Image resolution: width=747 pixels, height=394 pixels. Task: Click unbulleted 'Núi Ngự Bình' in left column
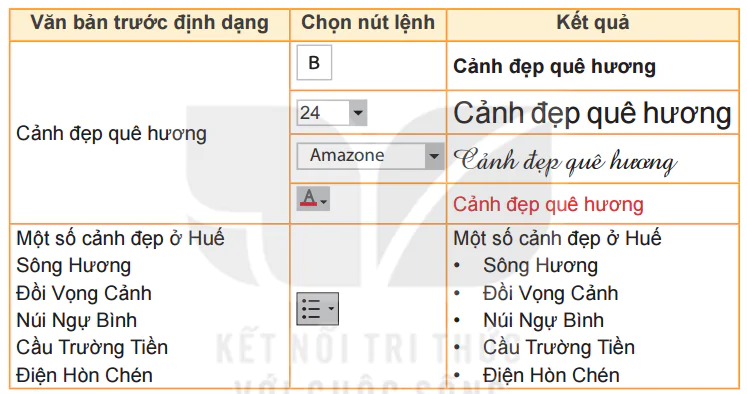(76, 321)
